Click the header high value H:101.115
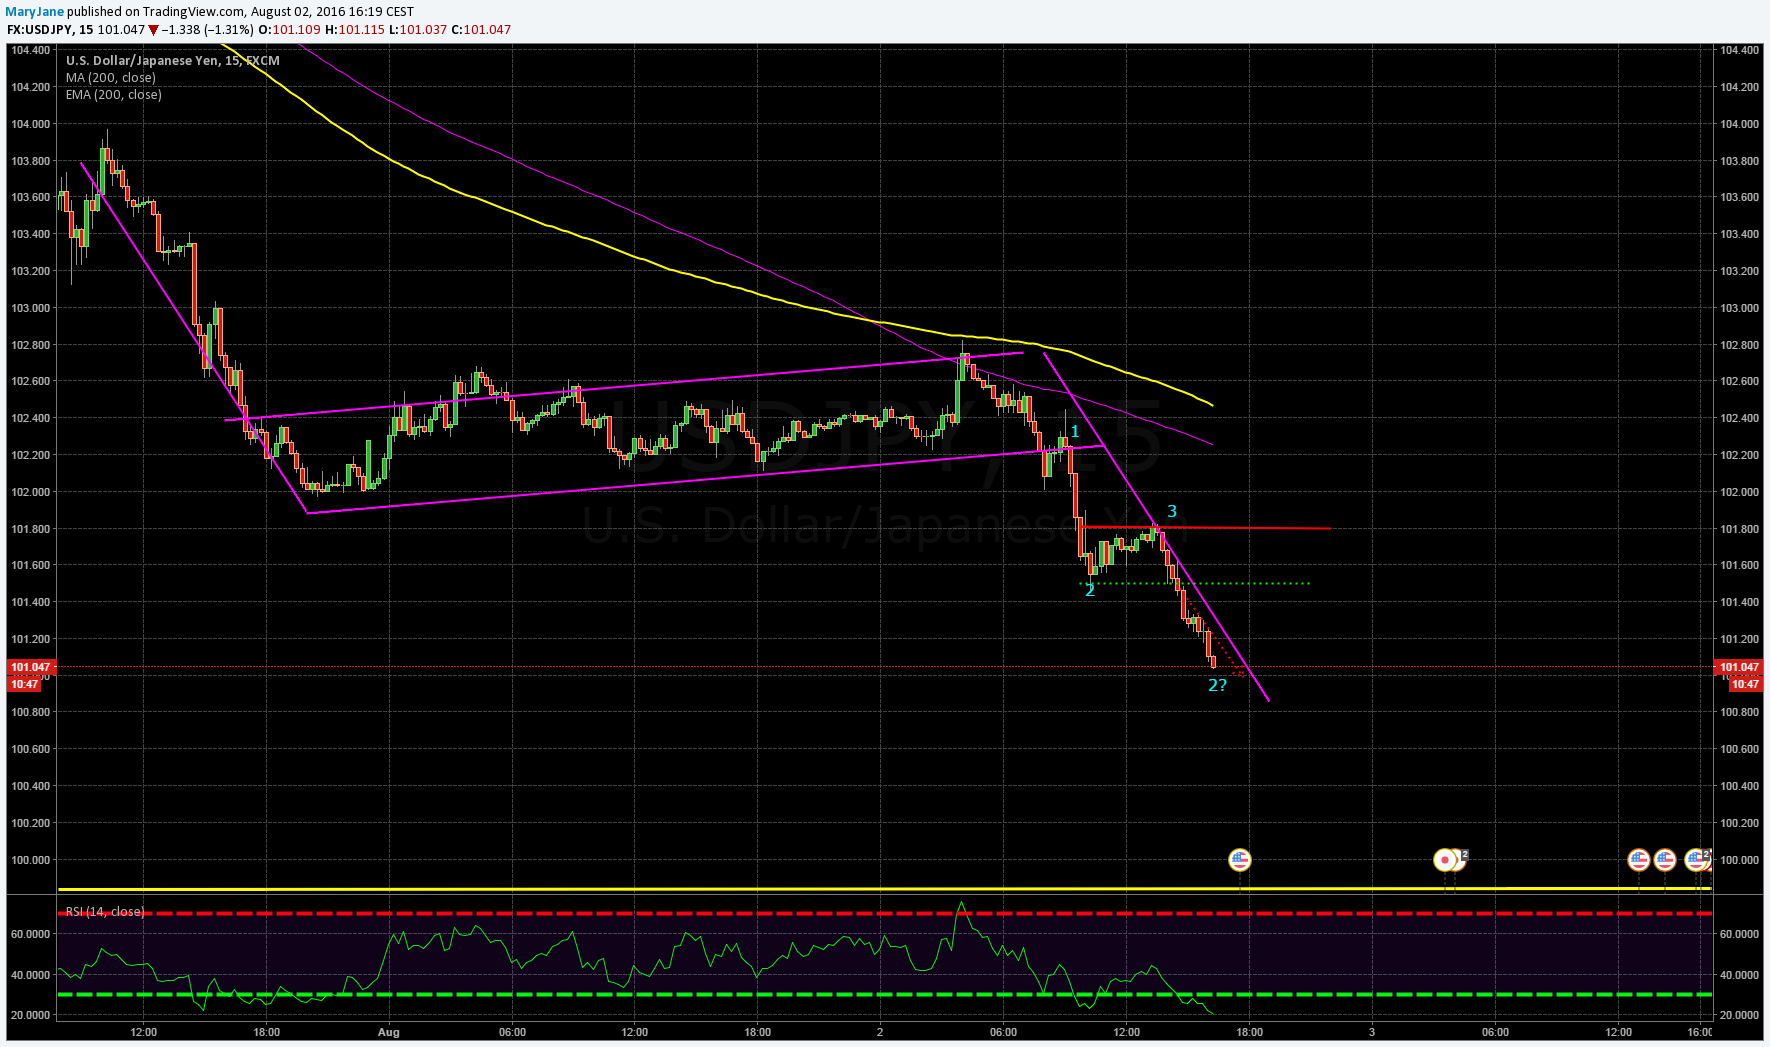This screenshot has height=1047, width=1770. click(x=354, y=29)
